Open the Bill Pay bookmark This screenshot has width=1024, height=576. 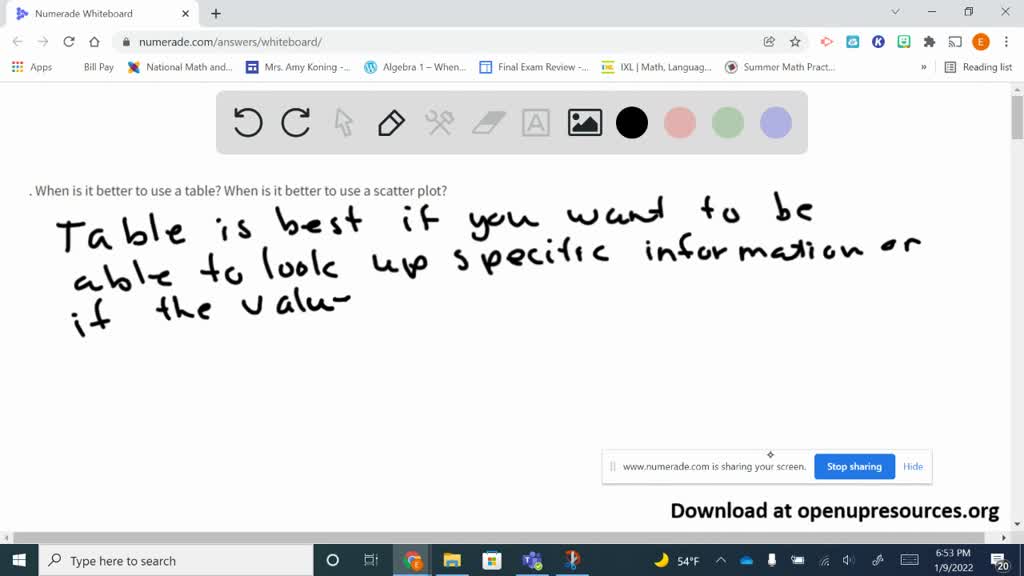[98, 67]
